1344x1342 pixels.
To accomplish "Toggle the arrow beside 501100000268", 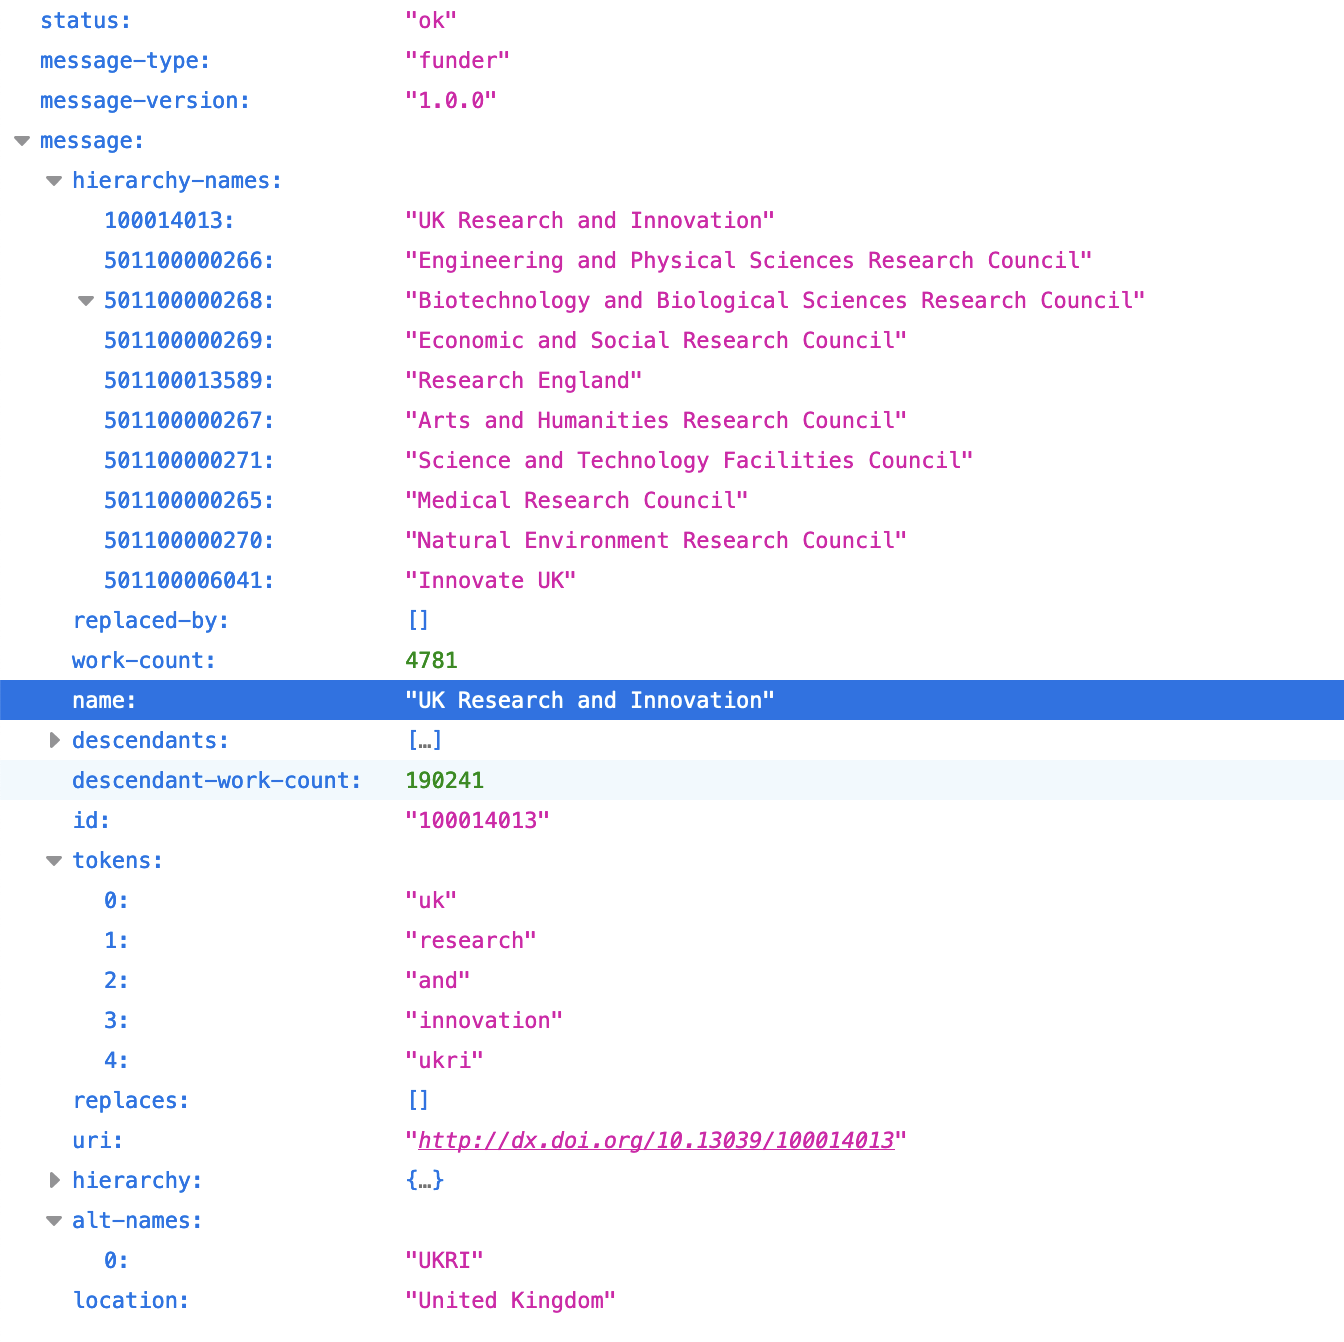I will 86,301.
